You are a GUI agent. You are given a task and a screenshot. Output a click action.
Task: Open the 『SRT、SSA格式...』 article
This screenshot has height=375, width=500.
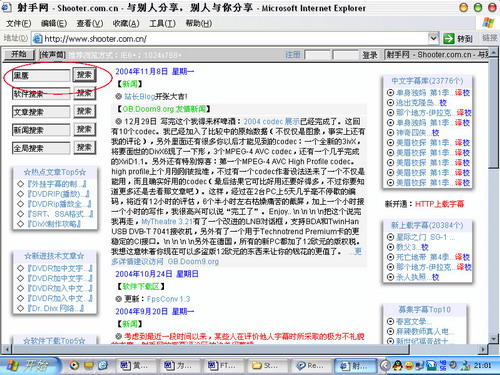click(x=60, y=214)
